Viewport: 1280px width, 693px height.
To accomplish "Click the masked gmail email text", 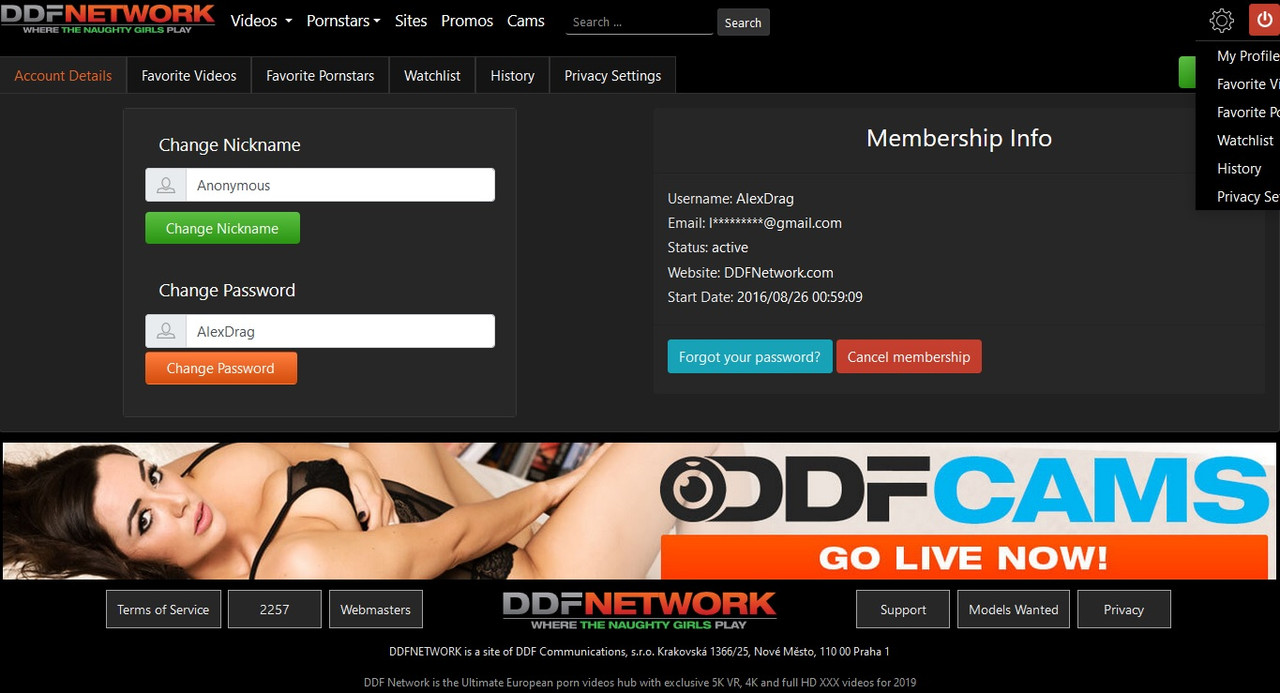I will 755,223.
